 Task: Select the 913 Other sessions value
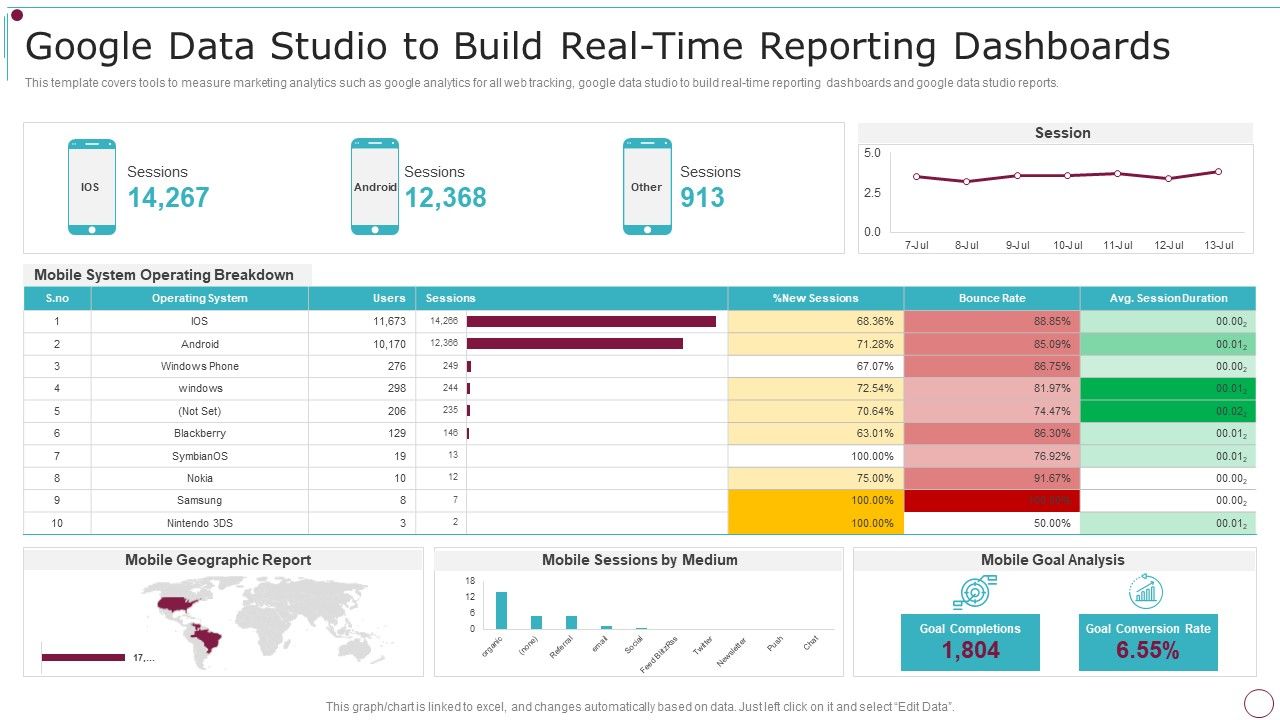tap(702, 198)
